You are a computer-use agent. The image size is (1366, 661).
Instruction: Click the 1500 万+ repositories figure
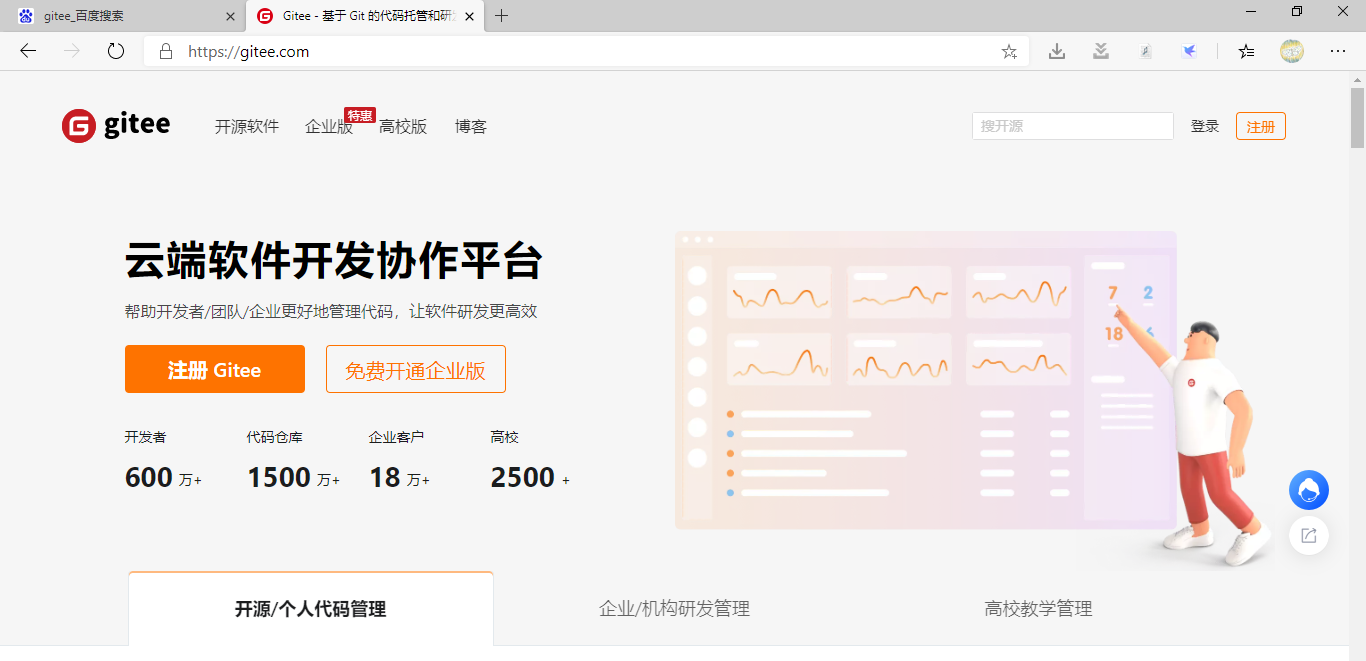coord(293,478)
